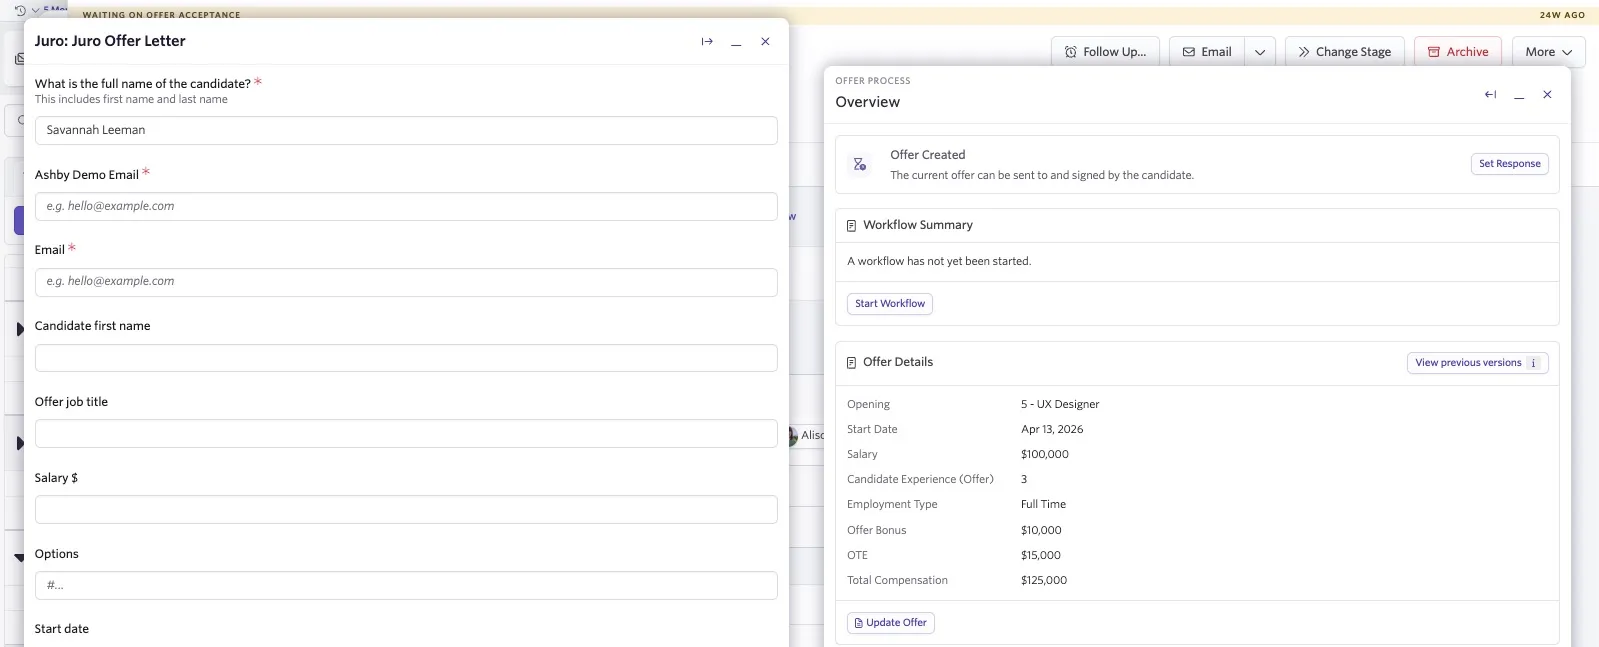Expand the Juro Offer Letter panel sideways

707,42
